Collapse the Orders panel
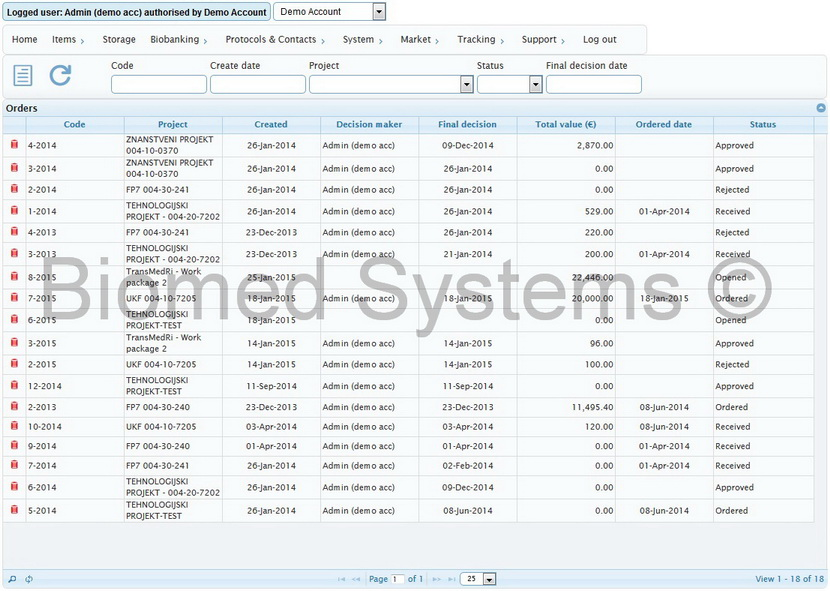Image resolution: width=830 pixels, height=591 pixels. (x=820, y=107)
